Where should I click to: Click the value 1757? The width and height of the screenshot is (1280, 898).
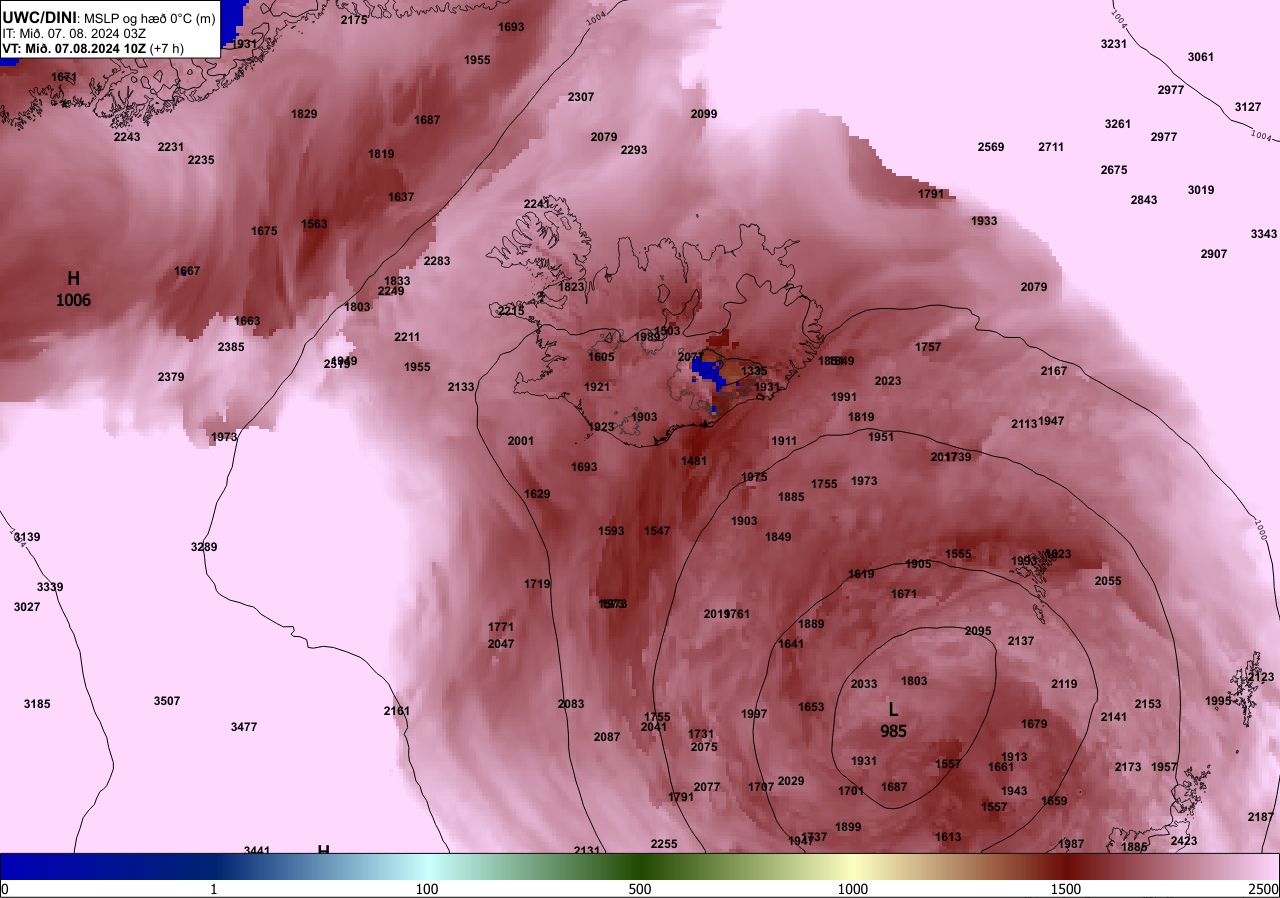(928, 347)
